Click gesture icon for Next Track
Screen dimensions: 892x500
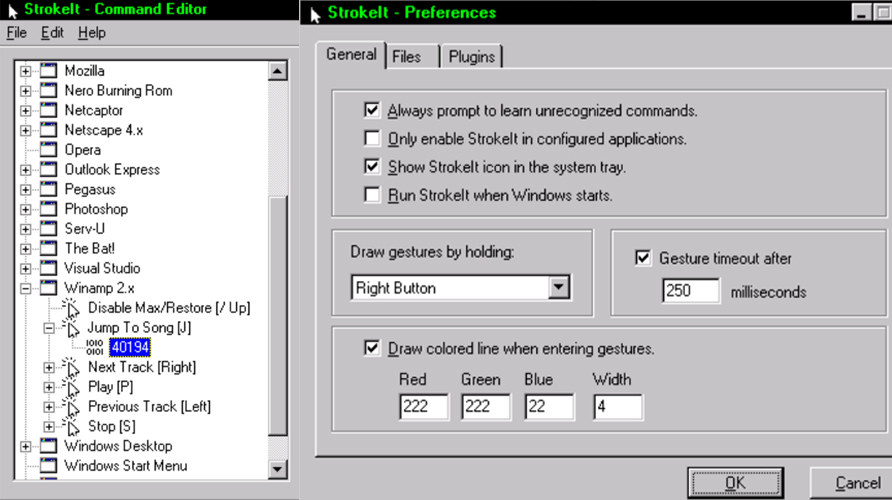(x=71, y=367)
